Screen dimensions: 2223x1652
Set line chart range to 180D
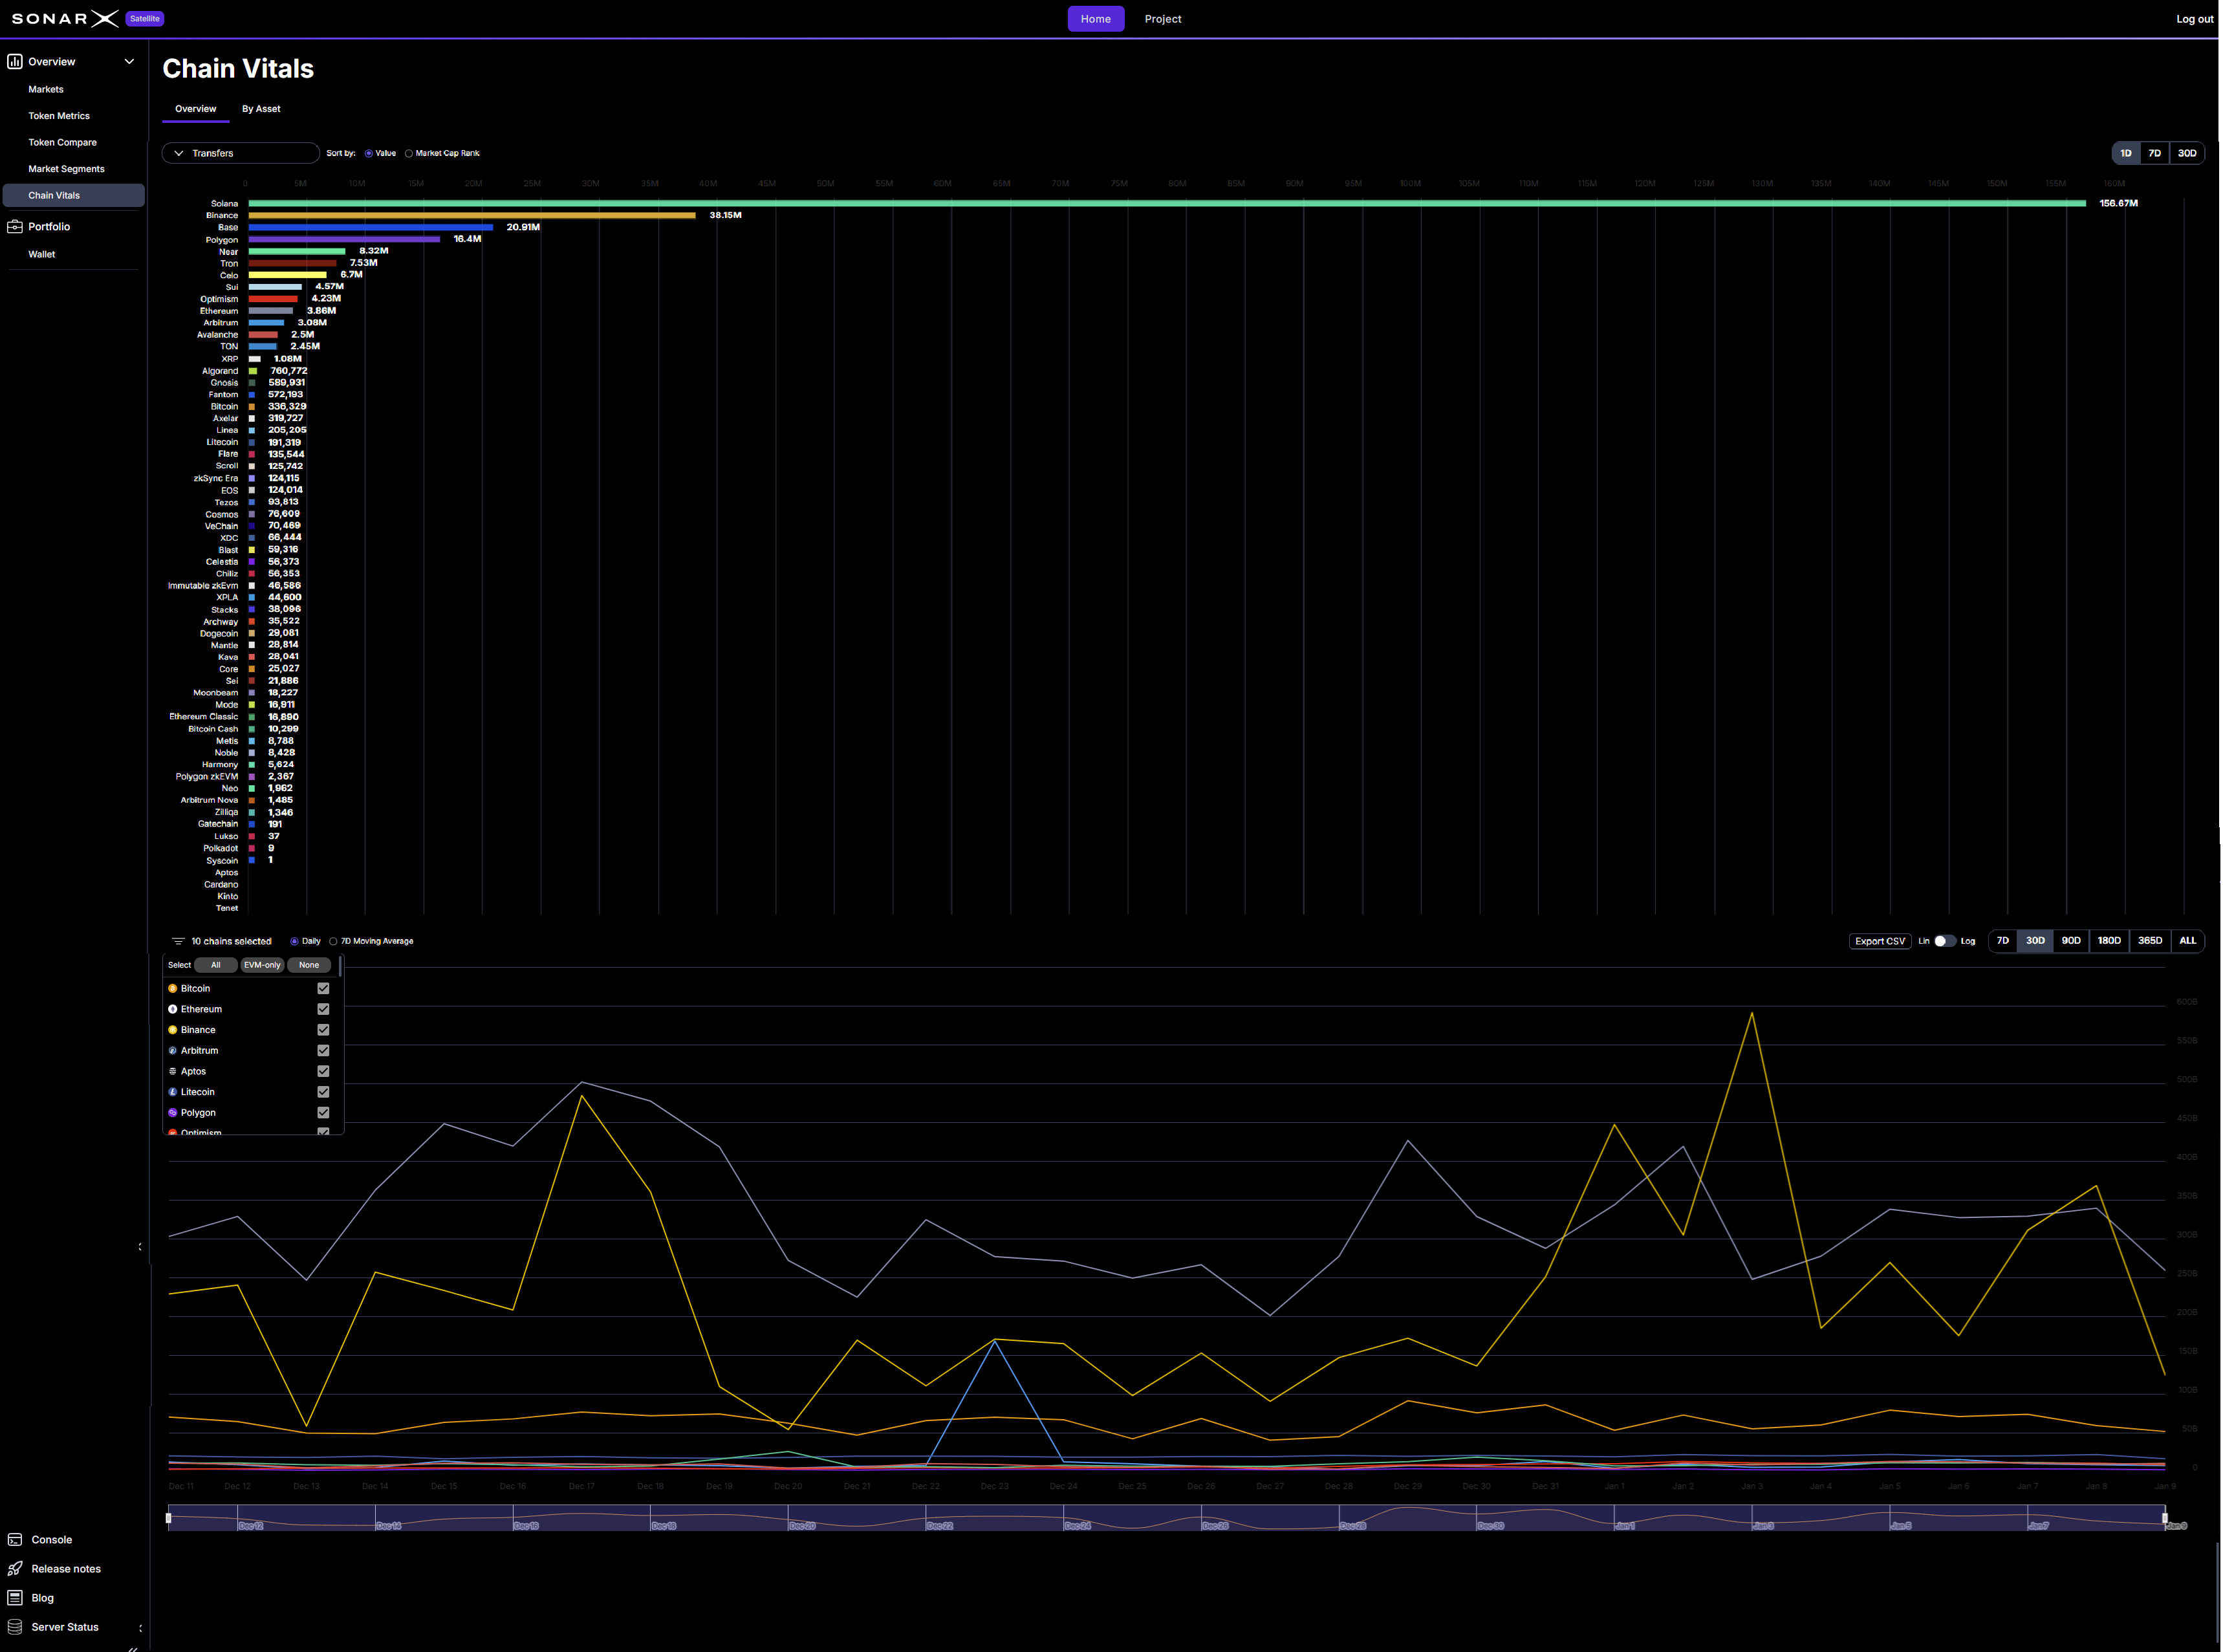click(2109, 941)
